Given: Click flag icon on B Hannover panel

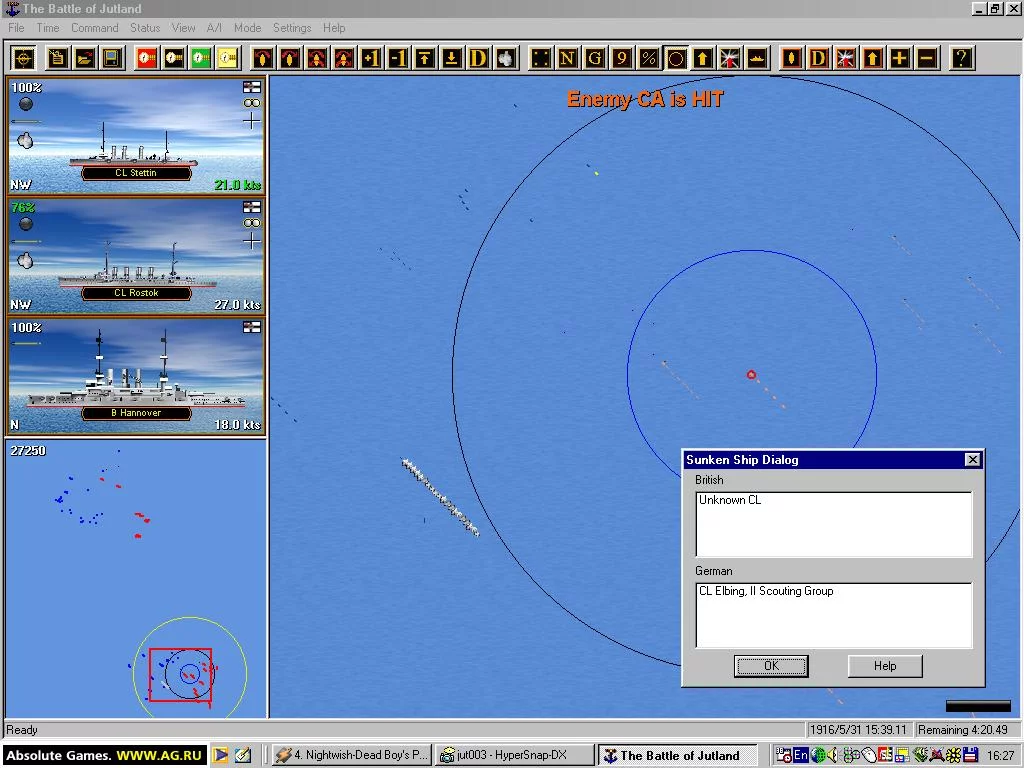Looking at the screenshot, I should [251, 327].
